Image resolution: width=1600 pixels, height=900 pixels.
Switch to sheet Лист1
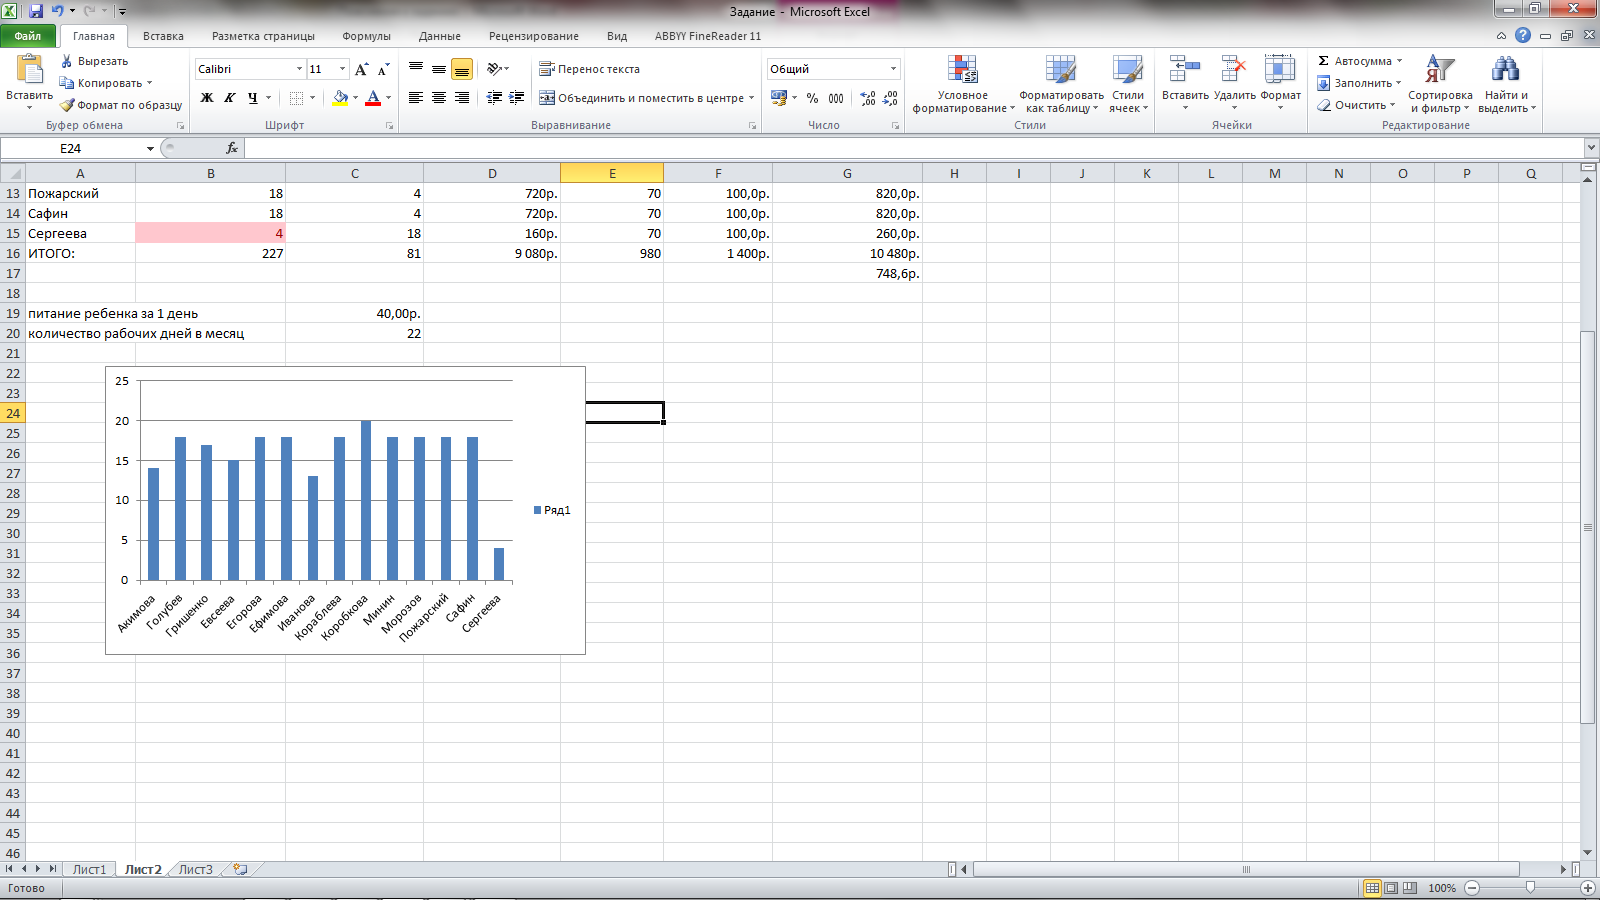[89, 870]
